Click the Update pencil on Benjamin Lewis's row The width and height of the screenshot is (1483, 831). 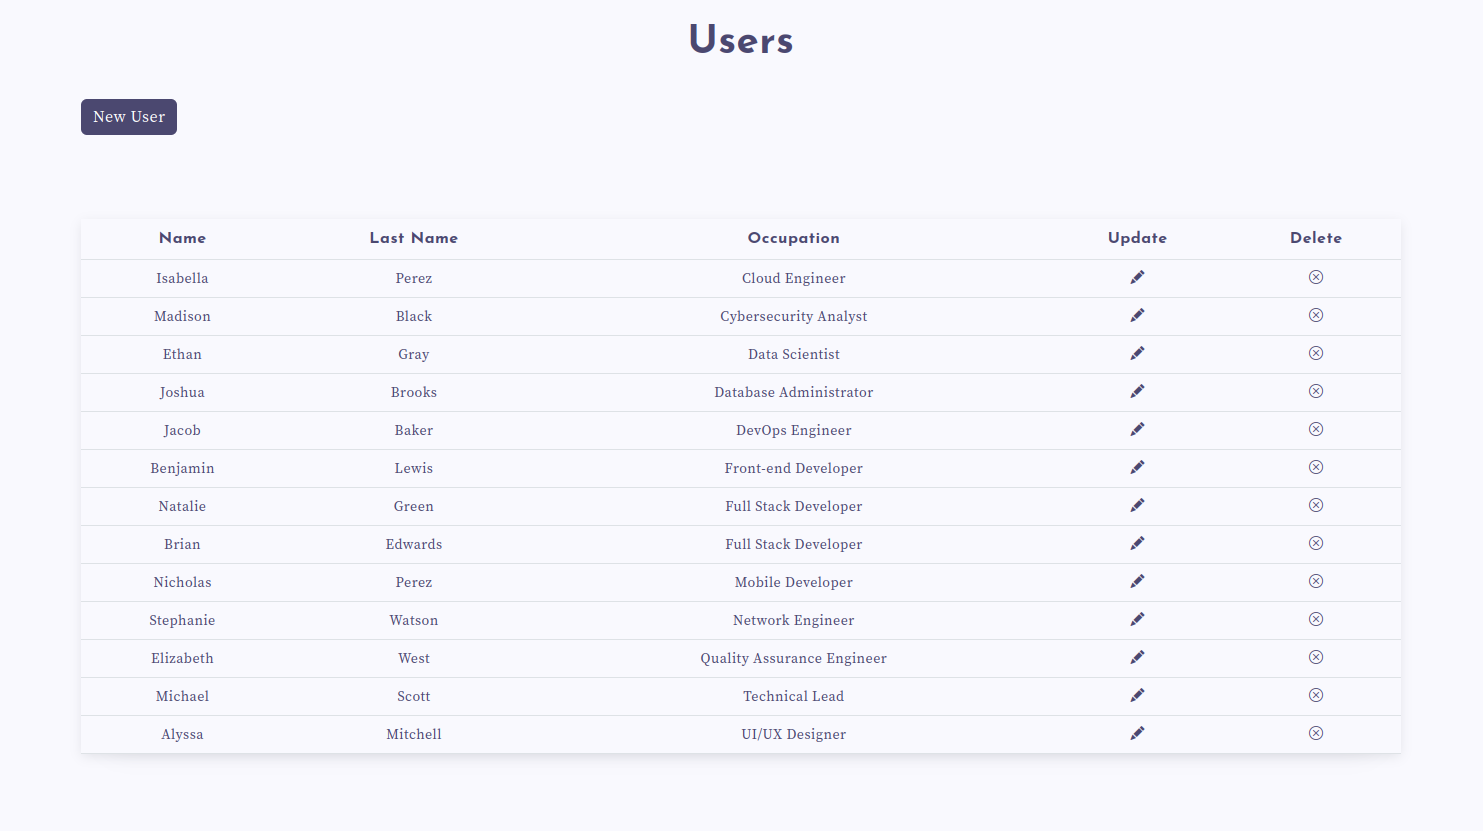tap(1137, 467)
